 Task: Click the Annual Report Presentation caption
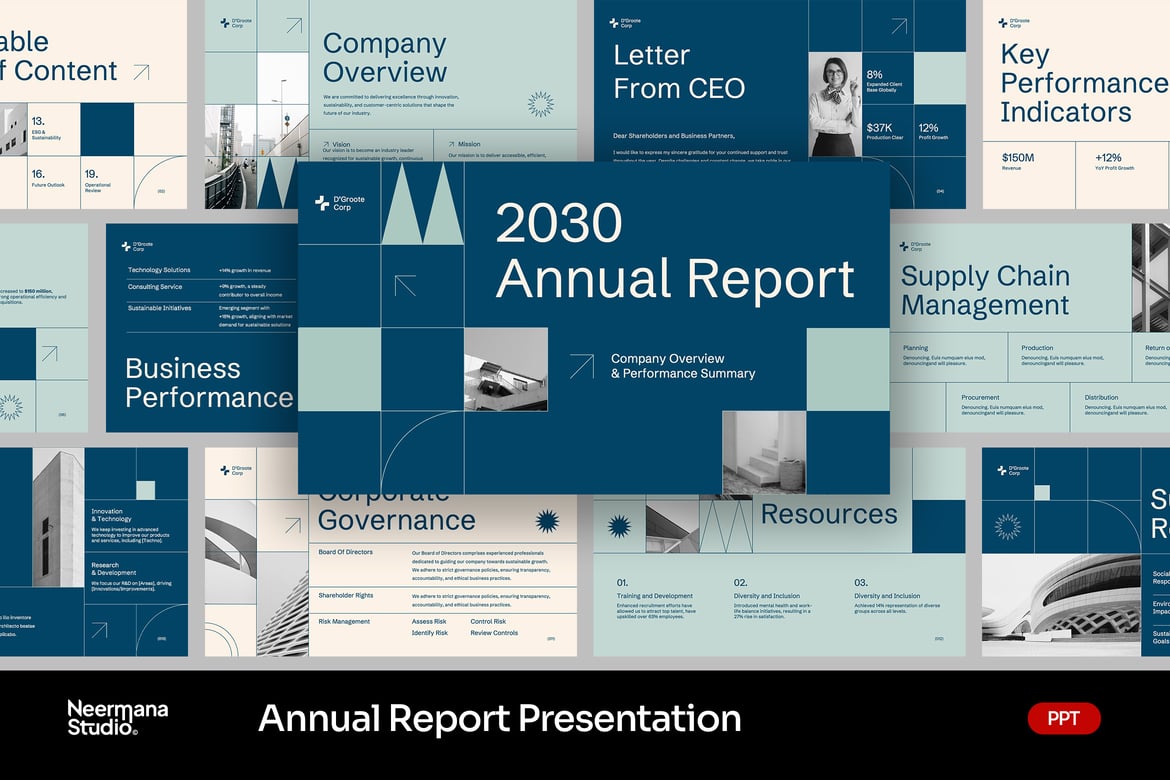(x=500, y=718)
